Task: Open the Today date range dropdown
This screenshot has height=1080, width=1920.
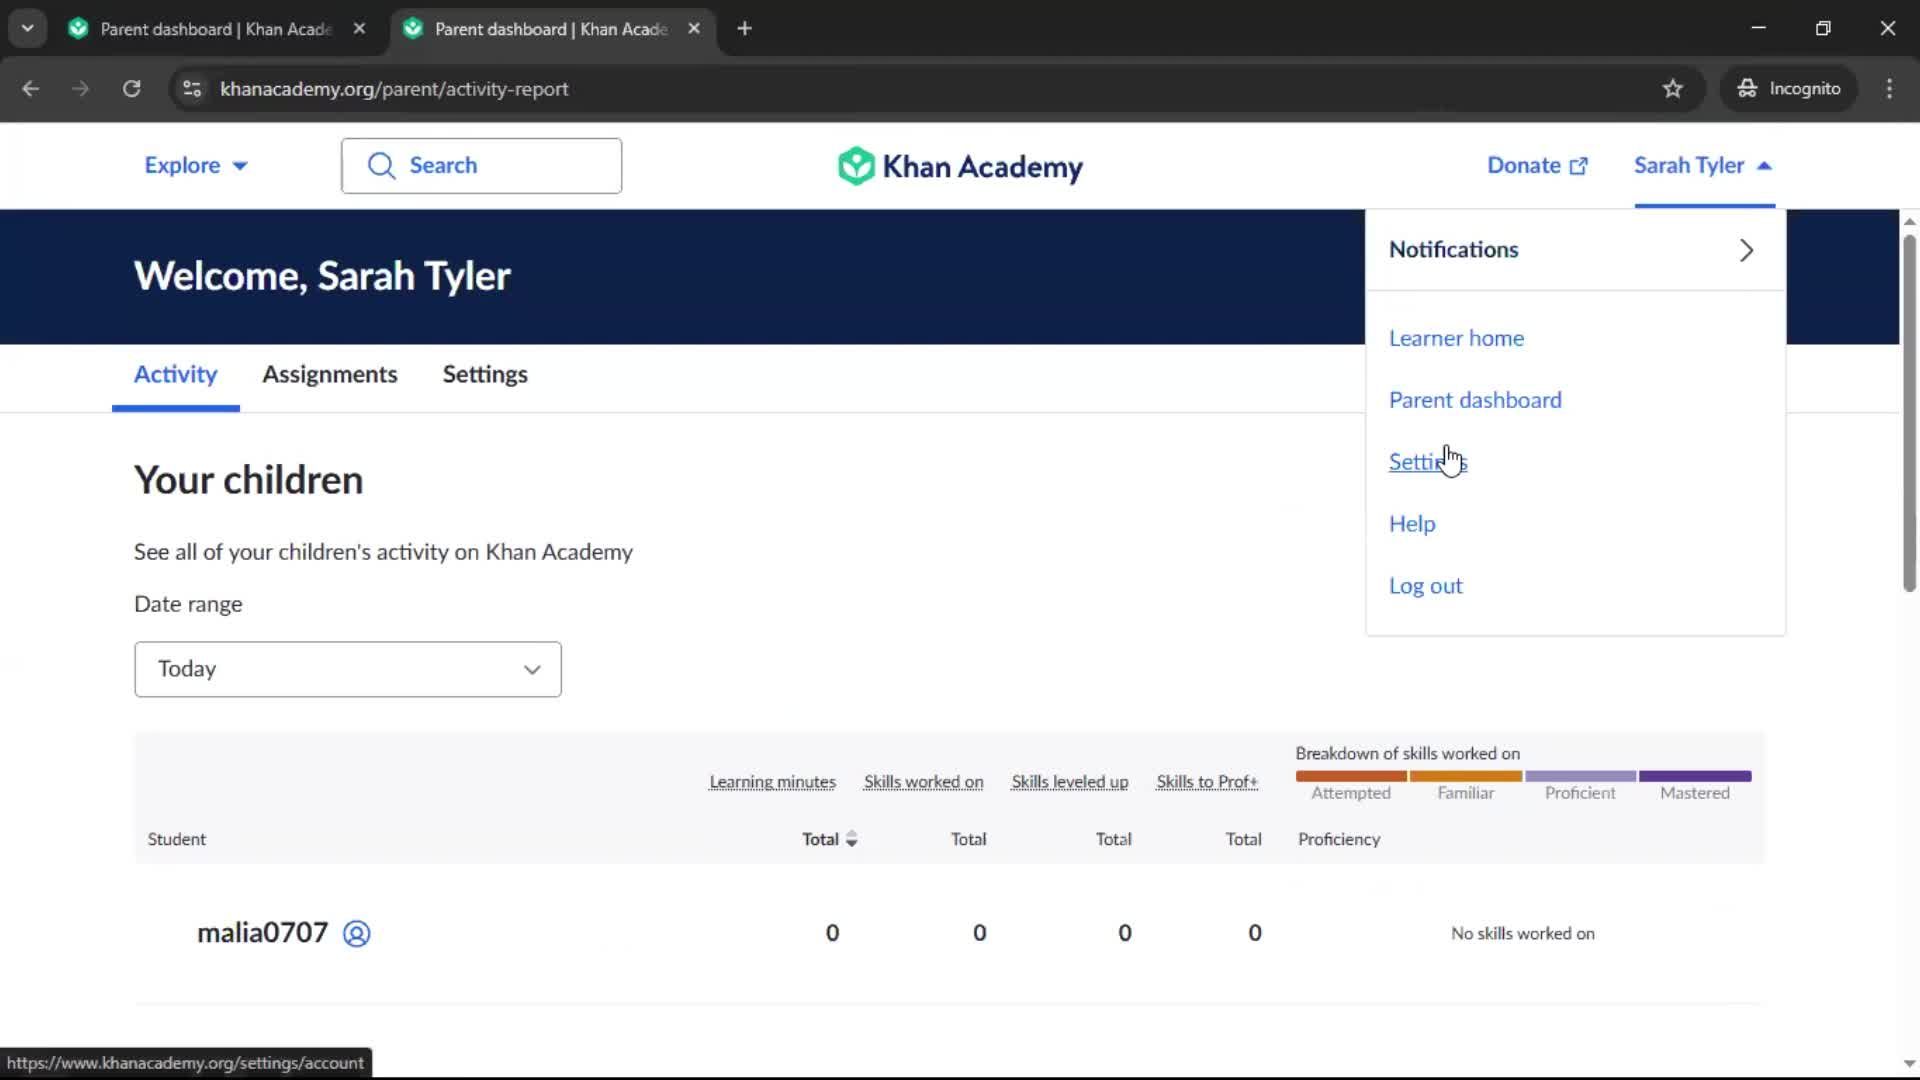Action: (348, 669)
